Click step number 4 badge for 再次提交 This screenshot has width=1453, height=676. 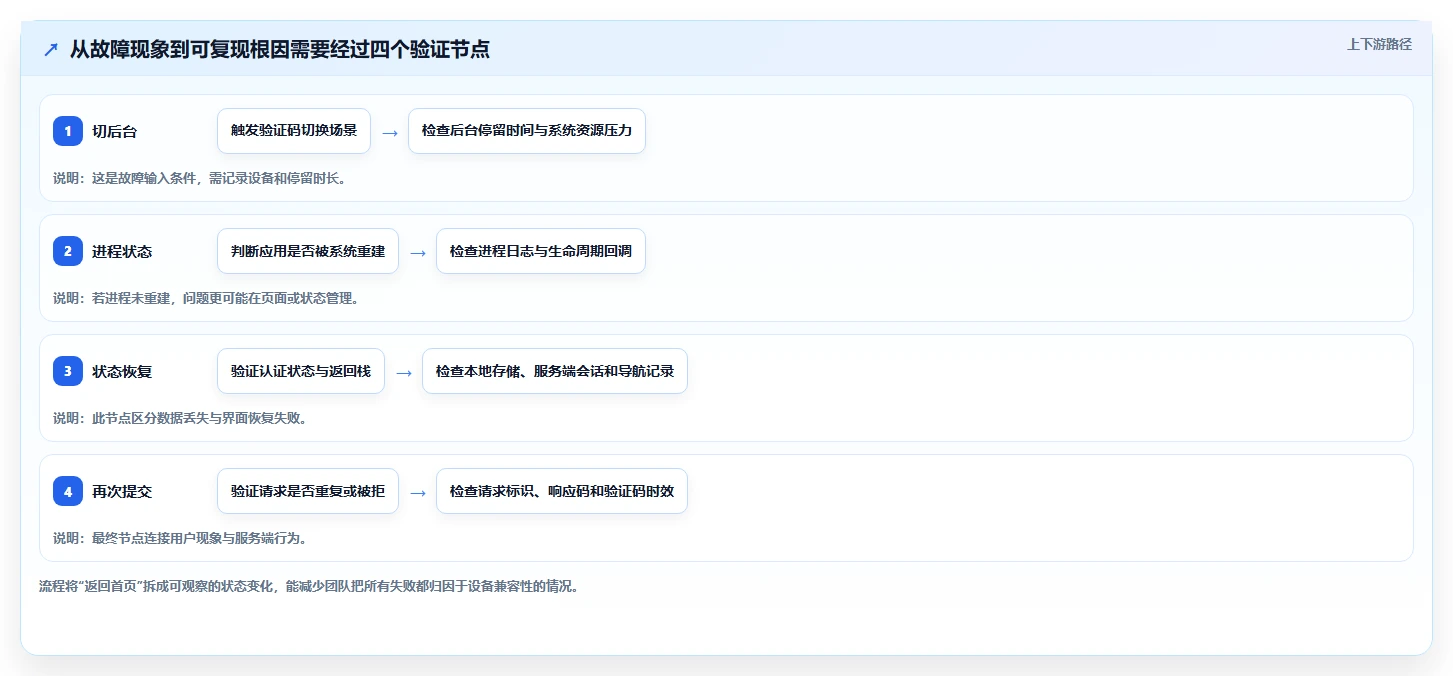coord(68,491)
